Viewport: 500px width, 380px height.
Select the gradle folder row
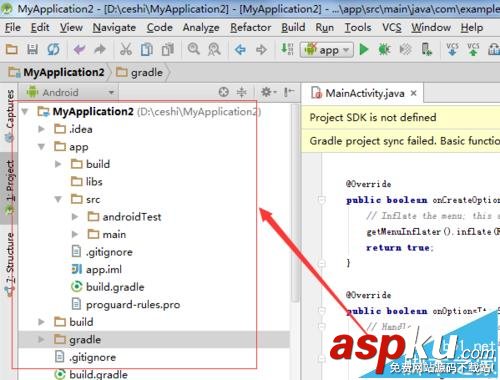(153, 339)
